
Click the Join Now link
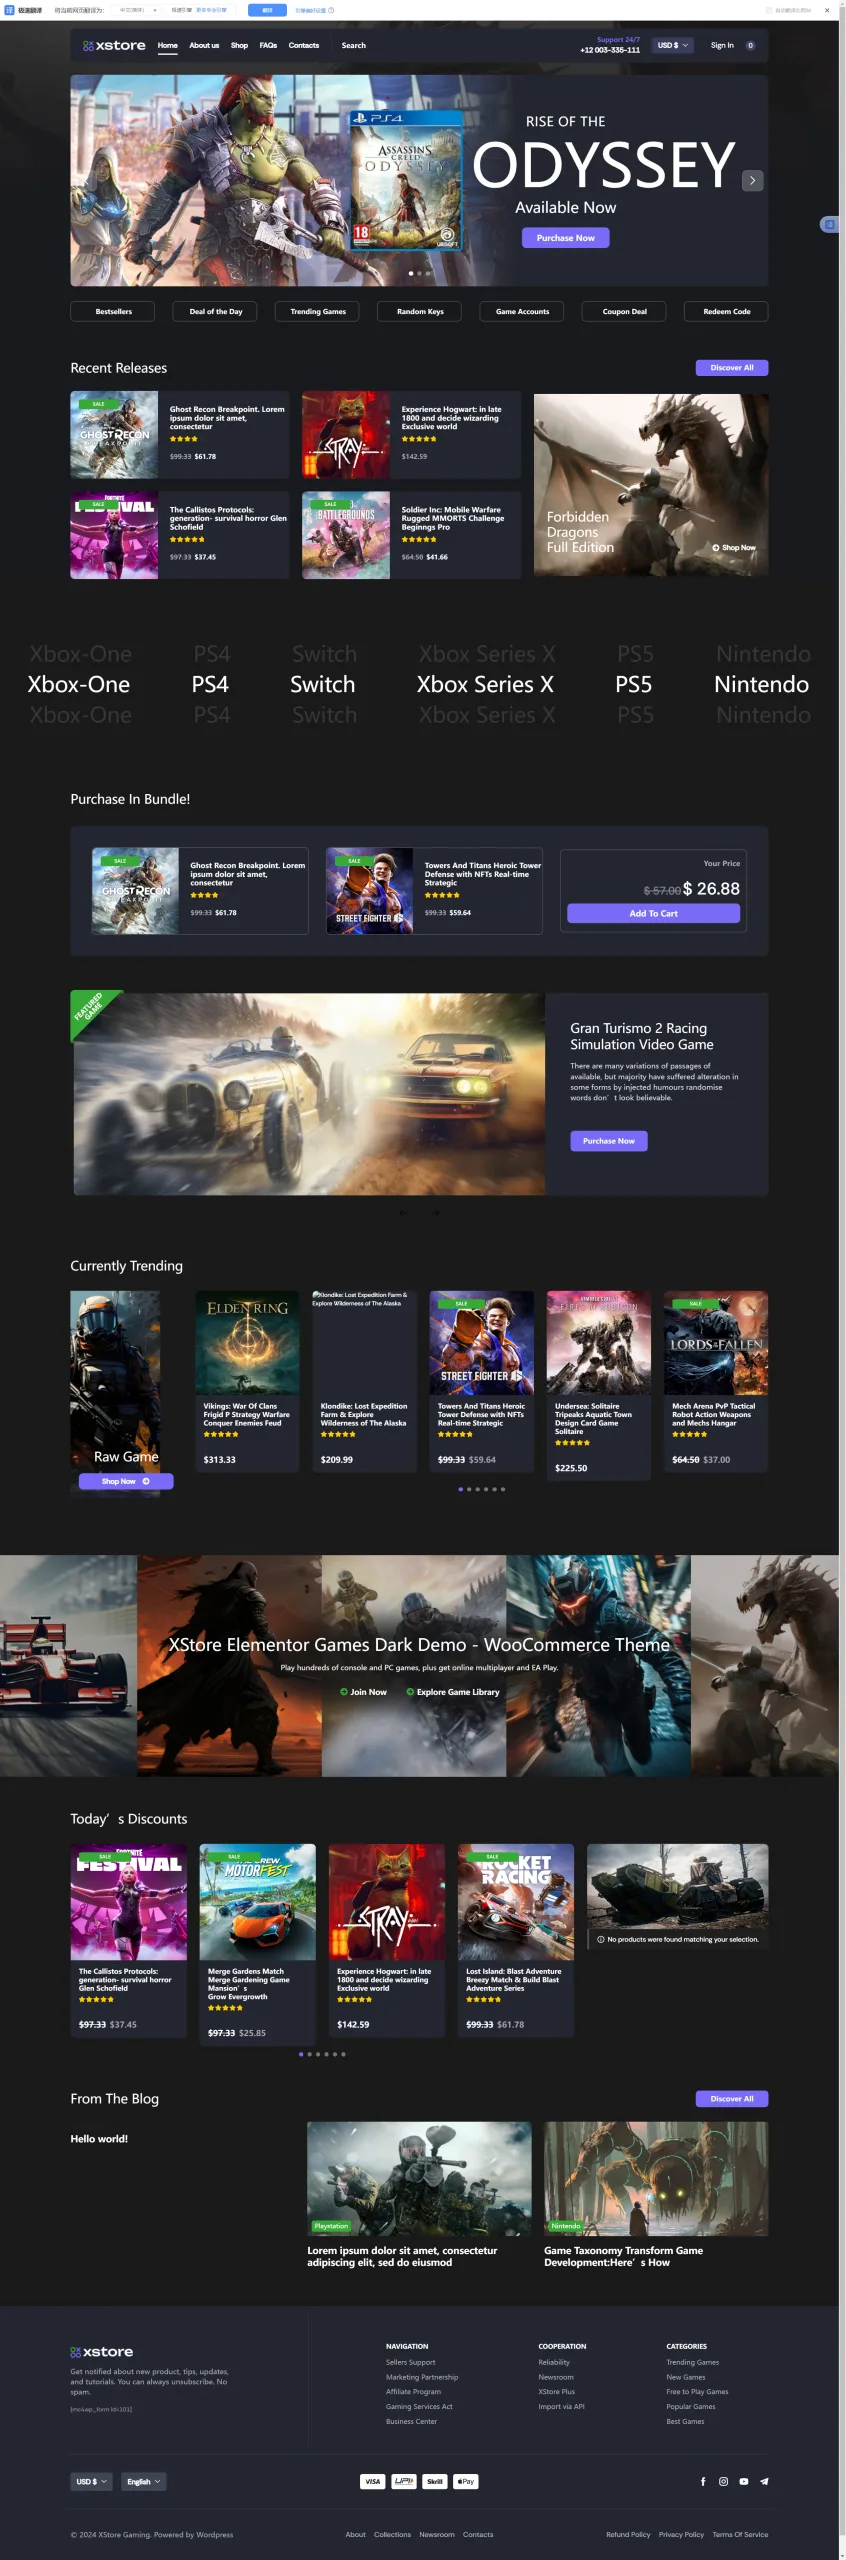[x=363, y=1692]
